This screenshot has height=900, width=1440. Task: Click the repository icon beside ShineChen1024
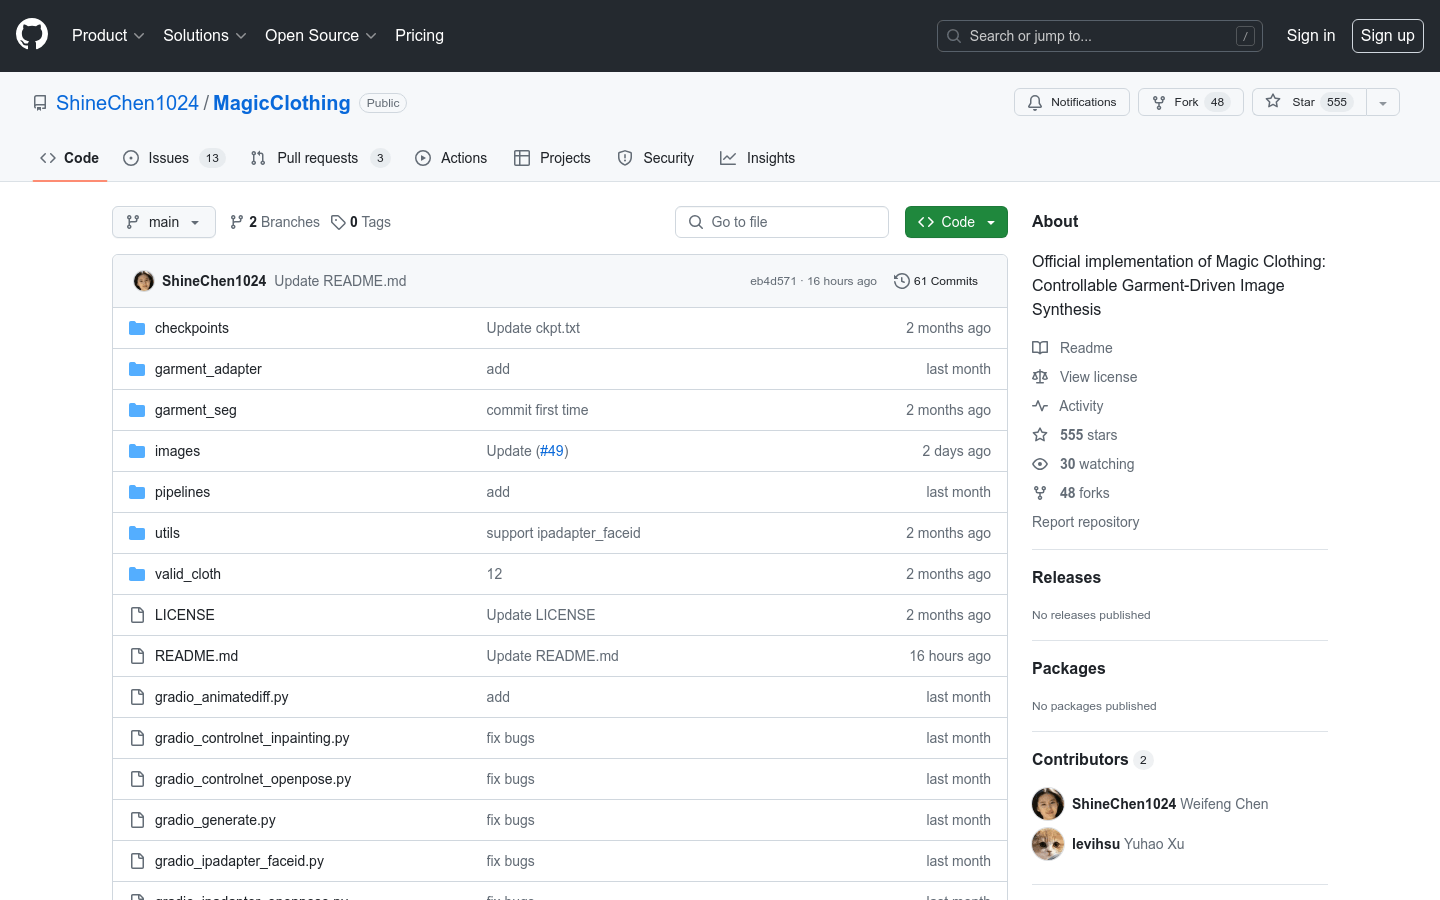(x=40, y=103)
